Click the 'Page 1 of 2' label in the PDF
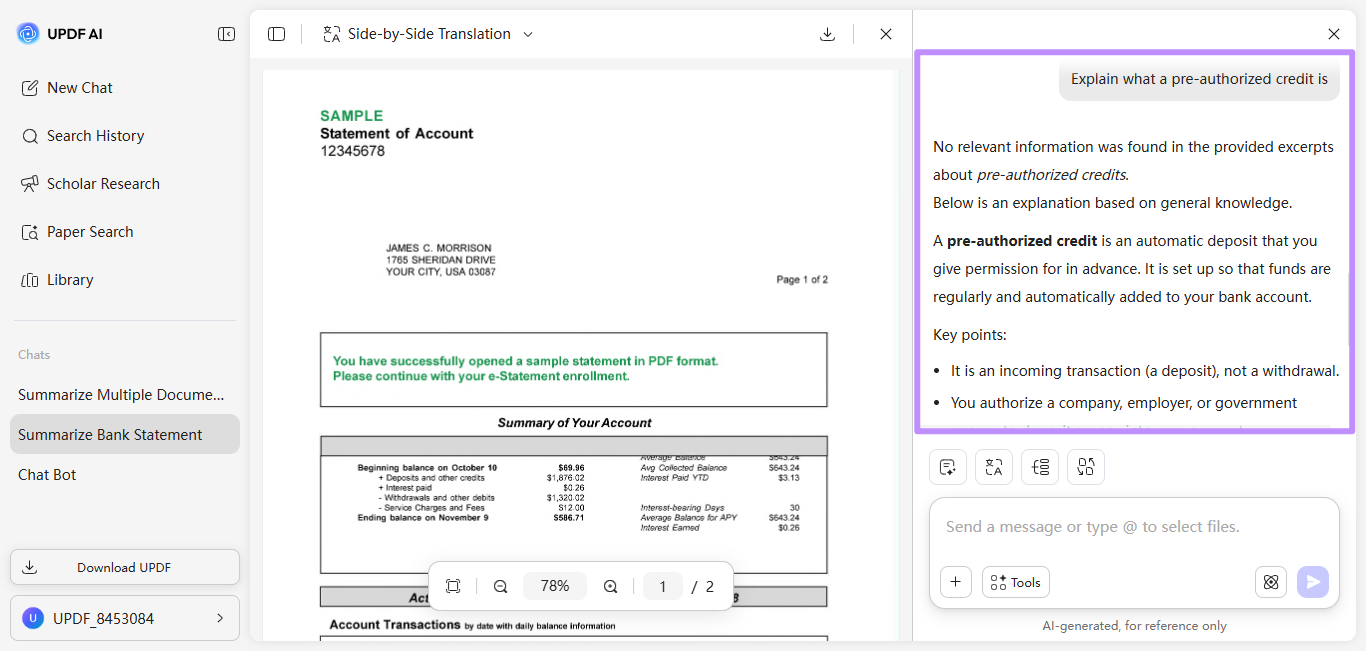This screenshot has height=651, width=1366. 802,280
